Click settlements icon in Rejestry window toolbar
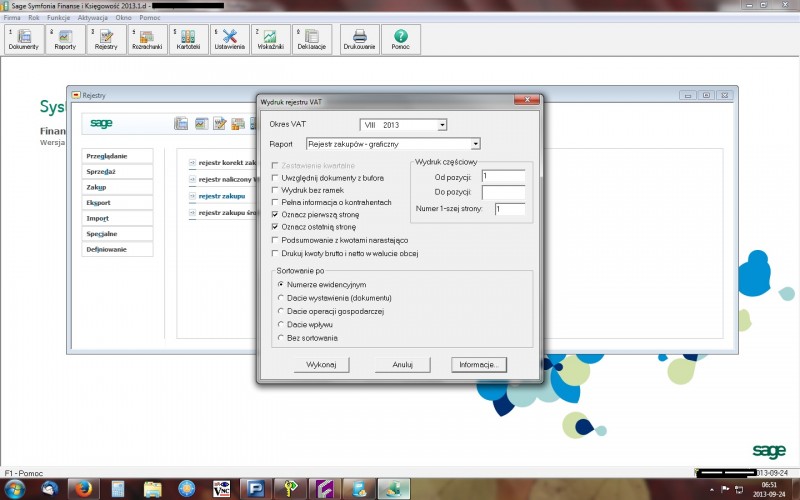The image size is (800, 500). click(x=238, y=123)
